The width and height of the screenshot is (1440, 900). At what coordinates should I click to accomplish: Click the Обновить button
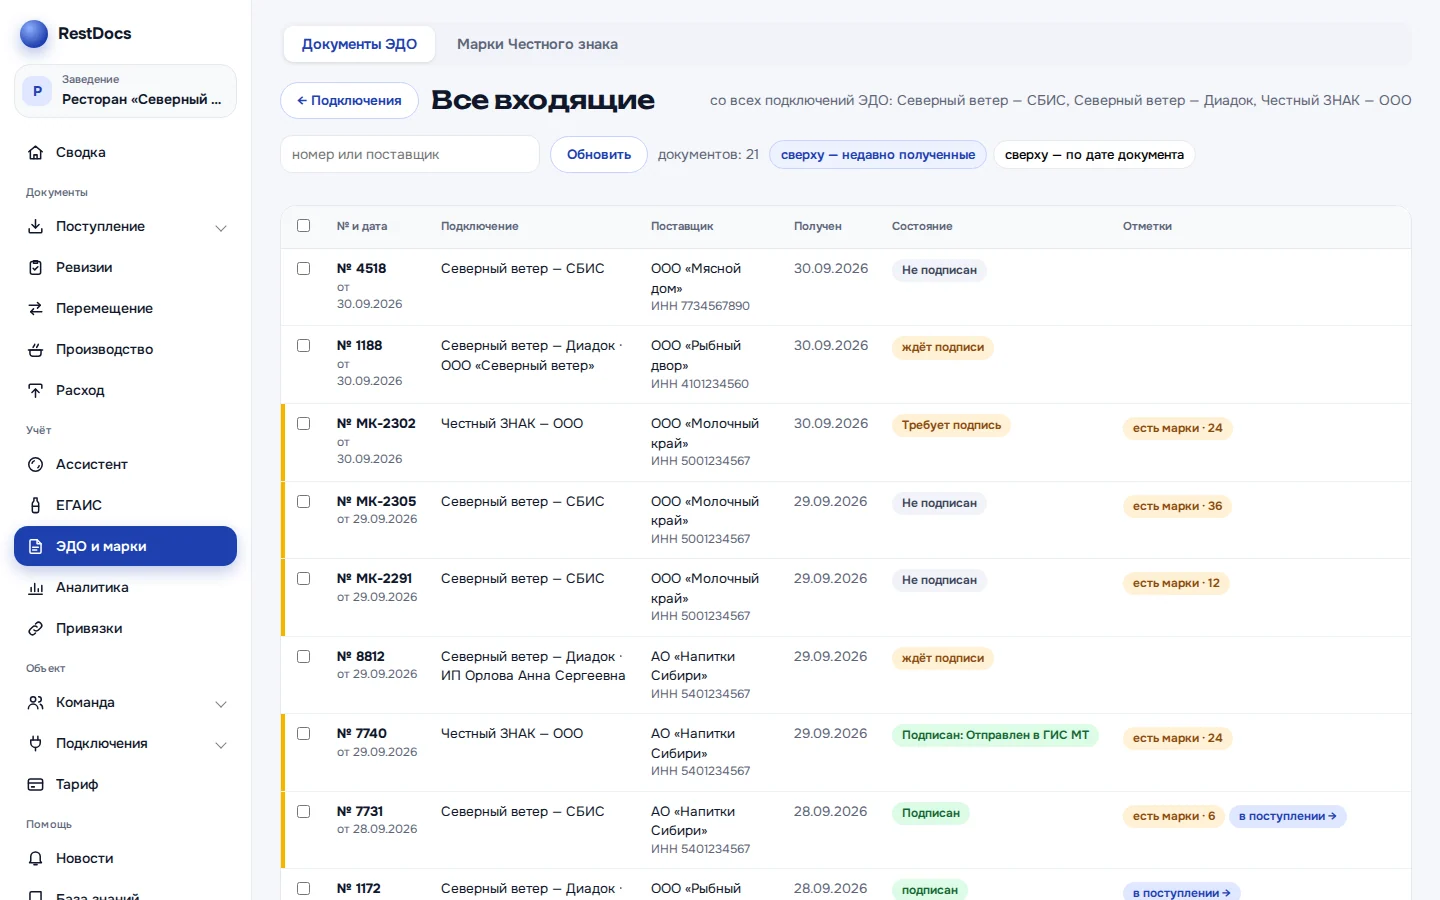599,155
